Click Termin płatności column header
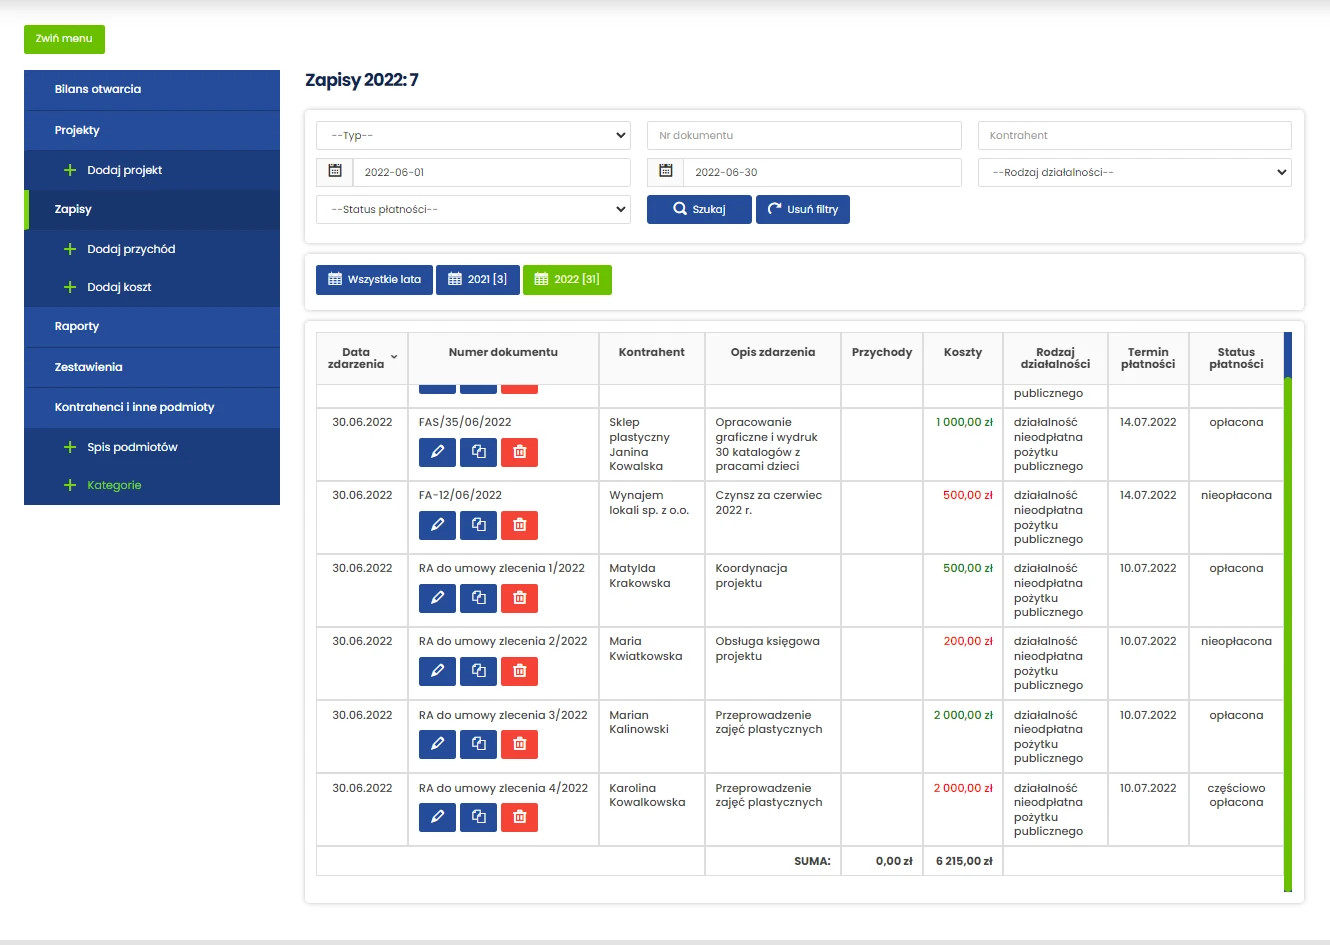 click(1148, 358)
